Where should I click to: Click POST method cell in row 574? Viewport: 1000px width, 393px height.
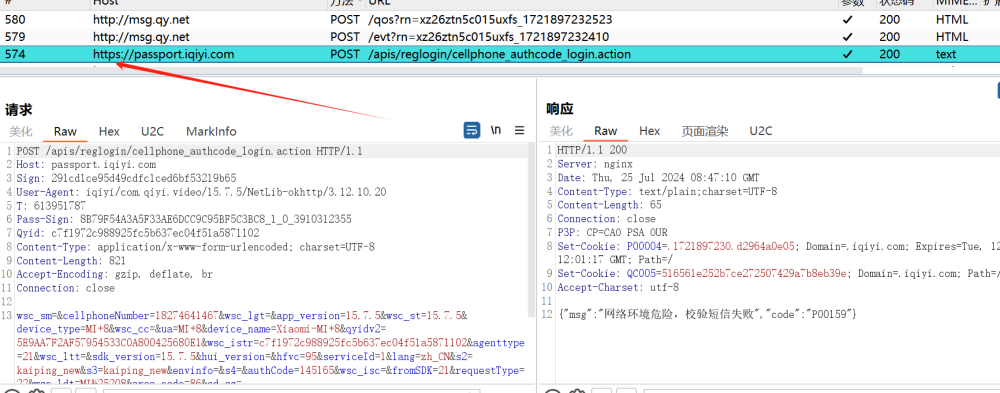(x=345, y=54)
